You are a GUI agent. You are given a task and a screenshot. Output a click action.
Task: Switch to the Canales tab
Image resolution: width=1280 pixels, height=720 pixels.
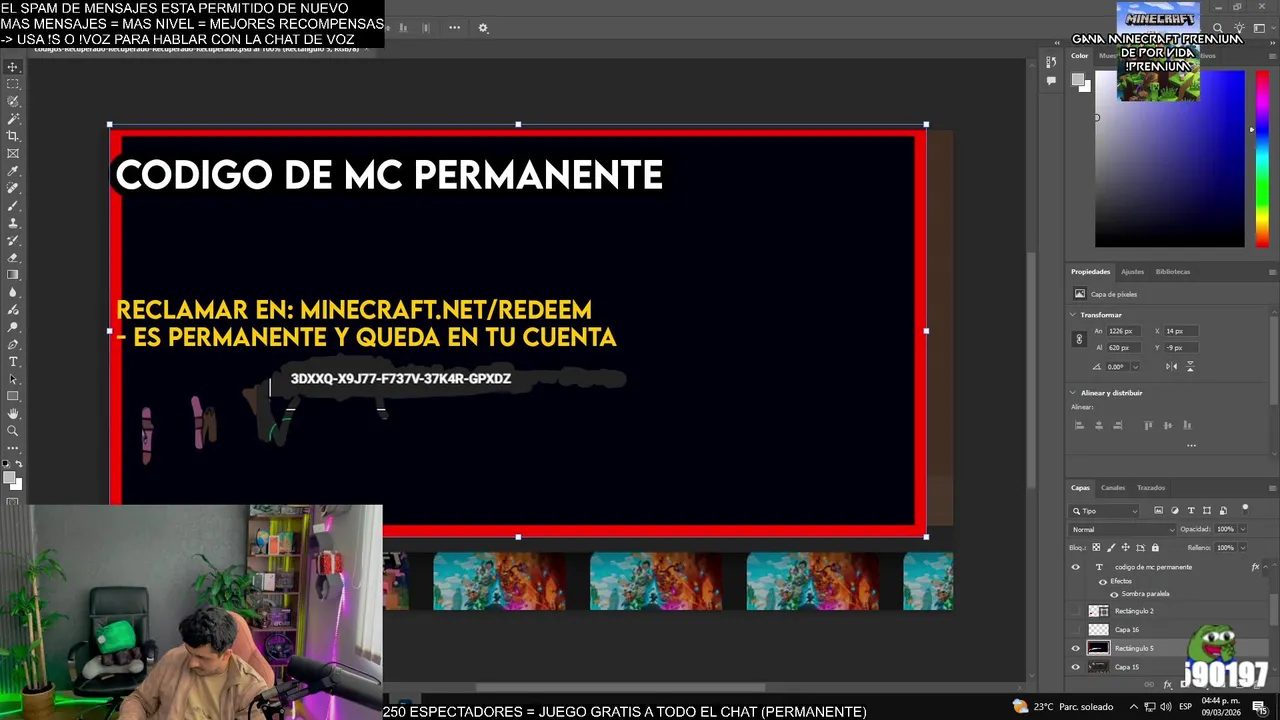(x=1113, y=488)
